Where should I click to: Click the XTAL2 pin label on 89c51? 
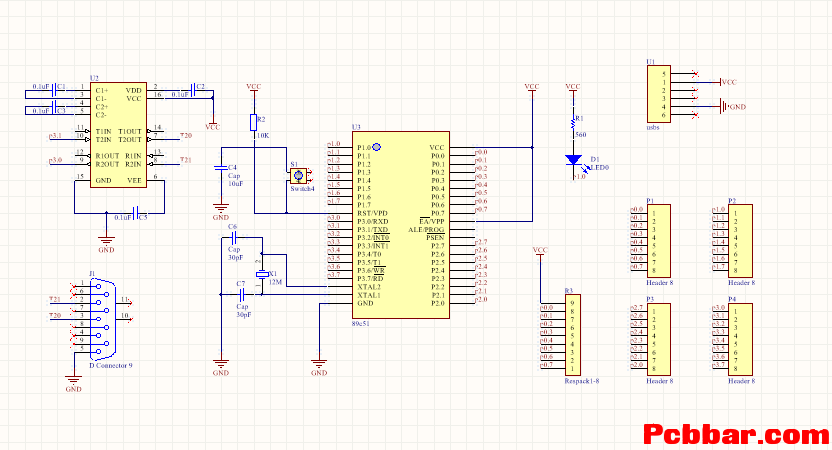coord(369,287)
